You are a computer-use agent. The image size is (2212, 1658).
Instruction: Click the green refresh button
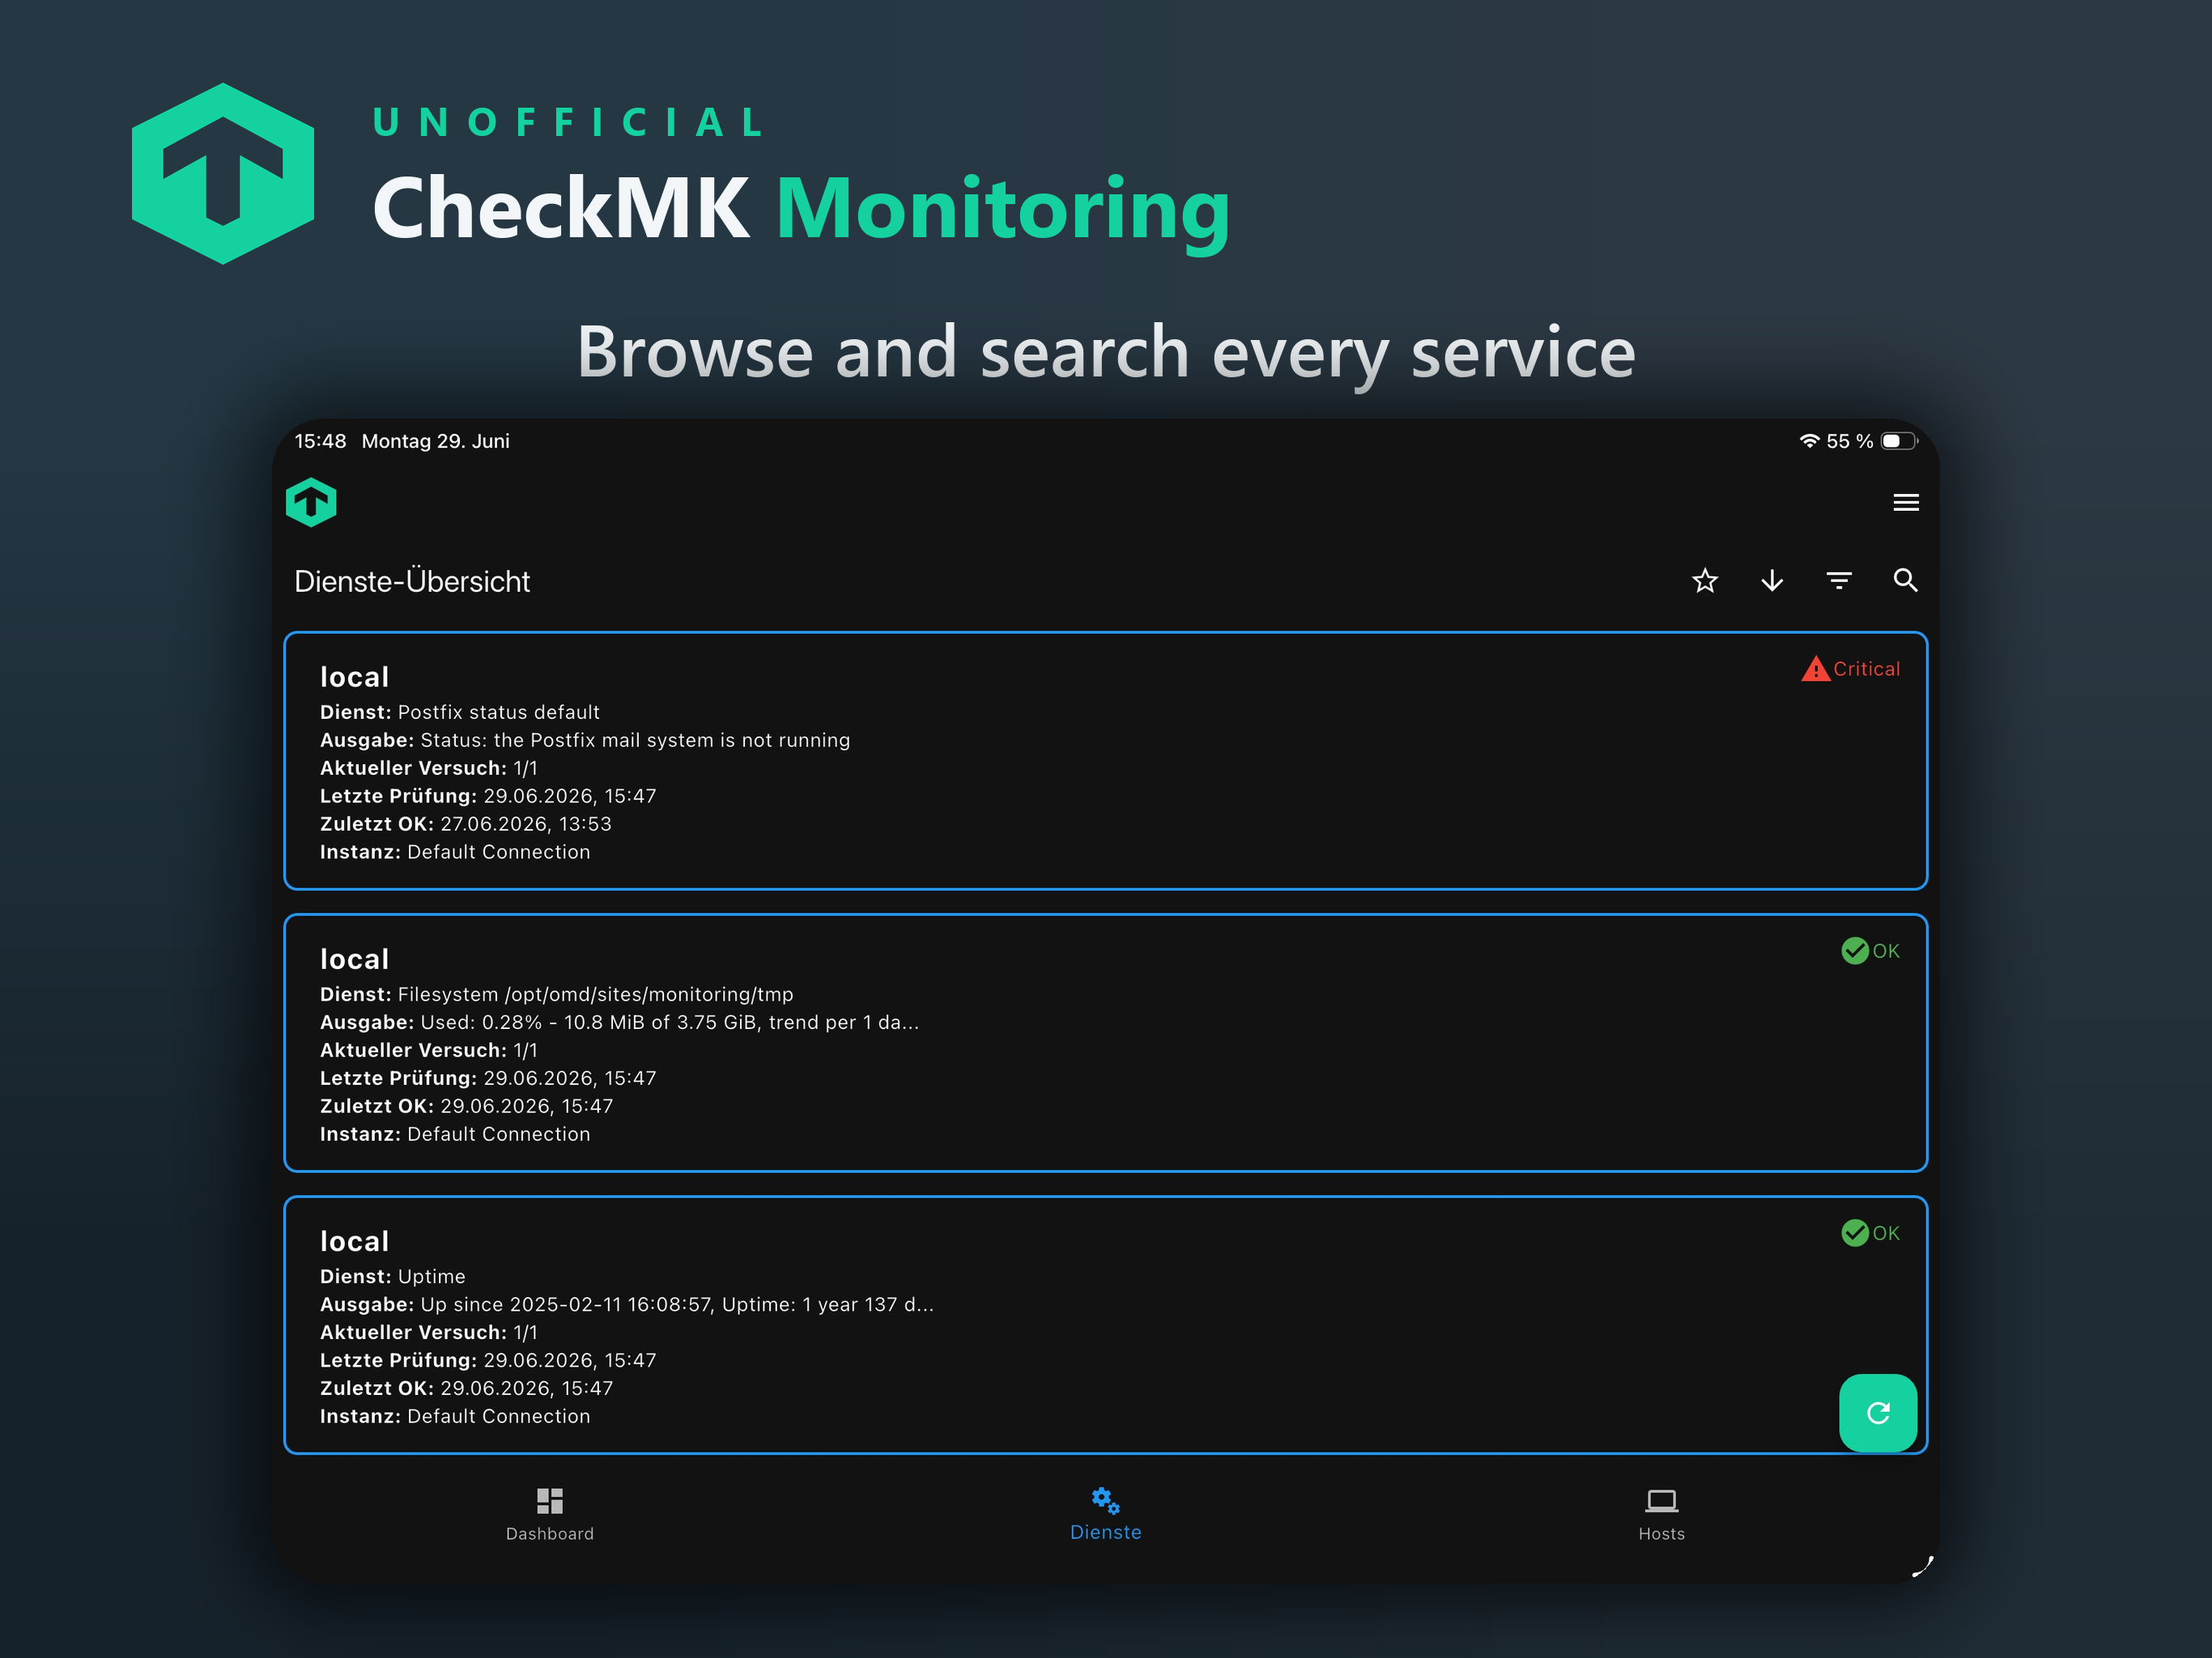point(1878,1412)
